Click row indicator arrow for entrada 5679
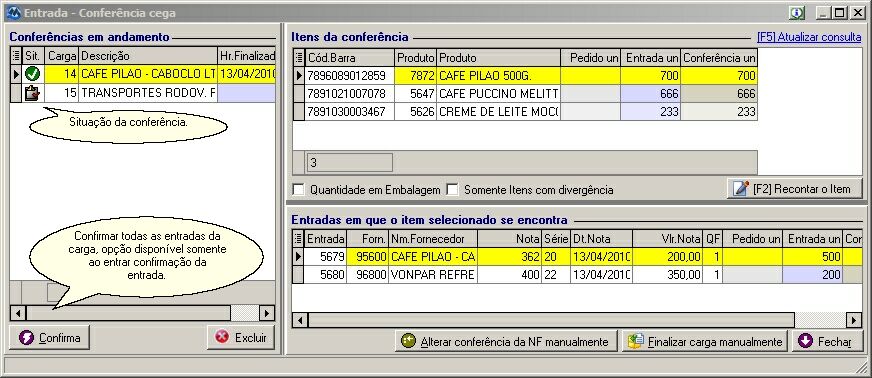Image resolution: width=872 pixels, height=378 pixels. coord(298,257)
